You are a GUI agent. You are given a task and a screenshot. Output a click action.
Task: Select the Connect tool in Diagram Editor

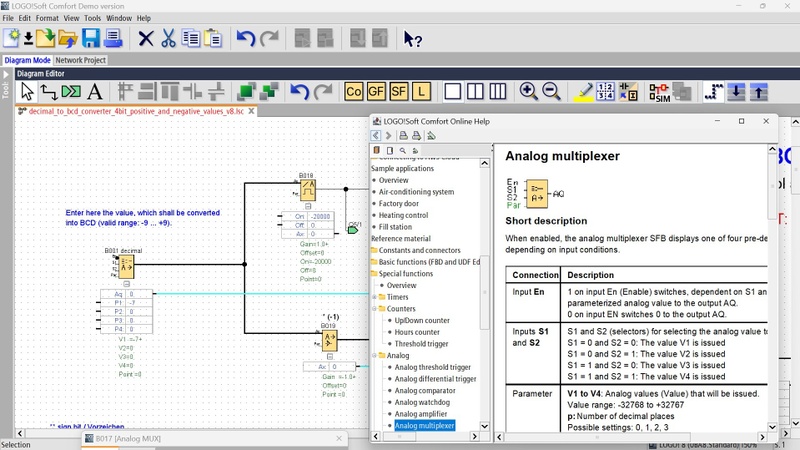point(48,92)
